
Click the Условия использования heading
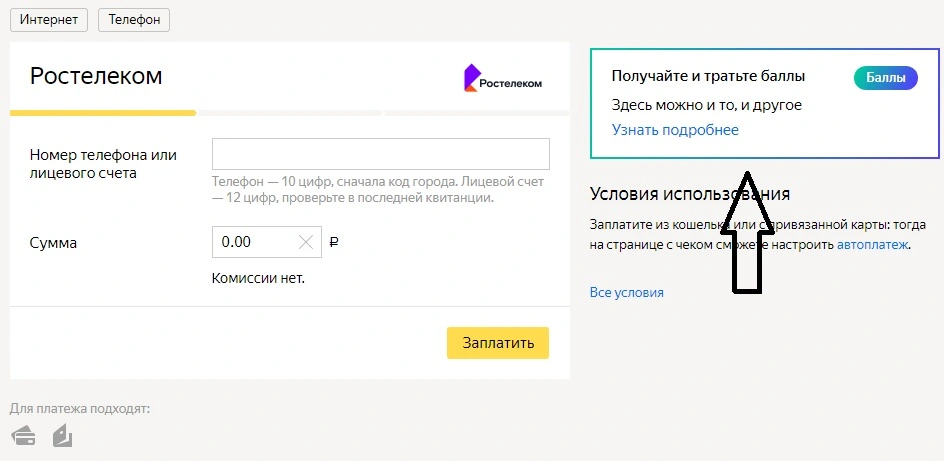690,194
